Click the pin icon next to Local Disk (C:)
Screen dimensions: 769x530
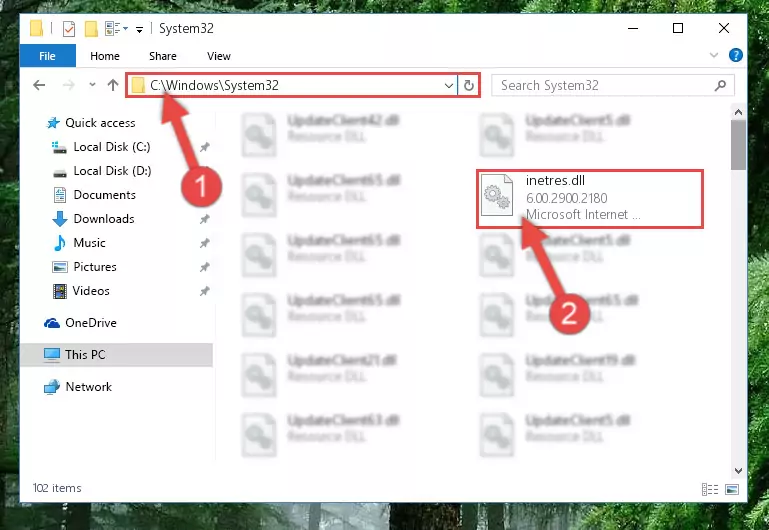(x=205, y=147)
